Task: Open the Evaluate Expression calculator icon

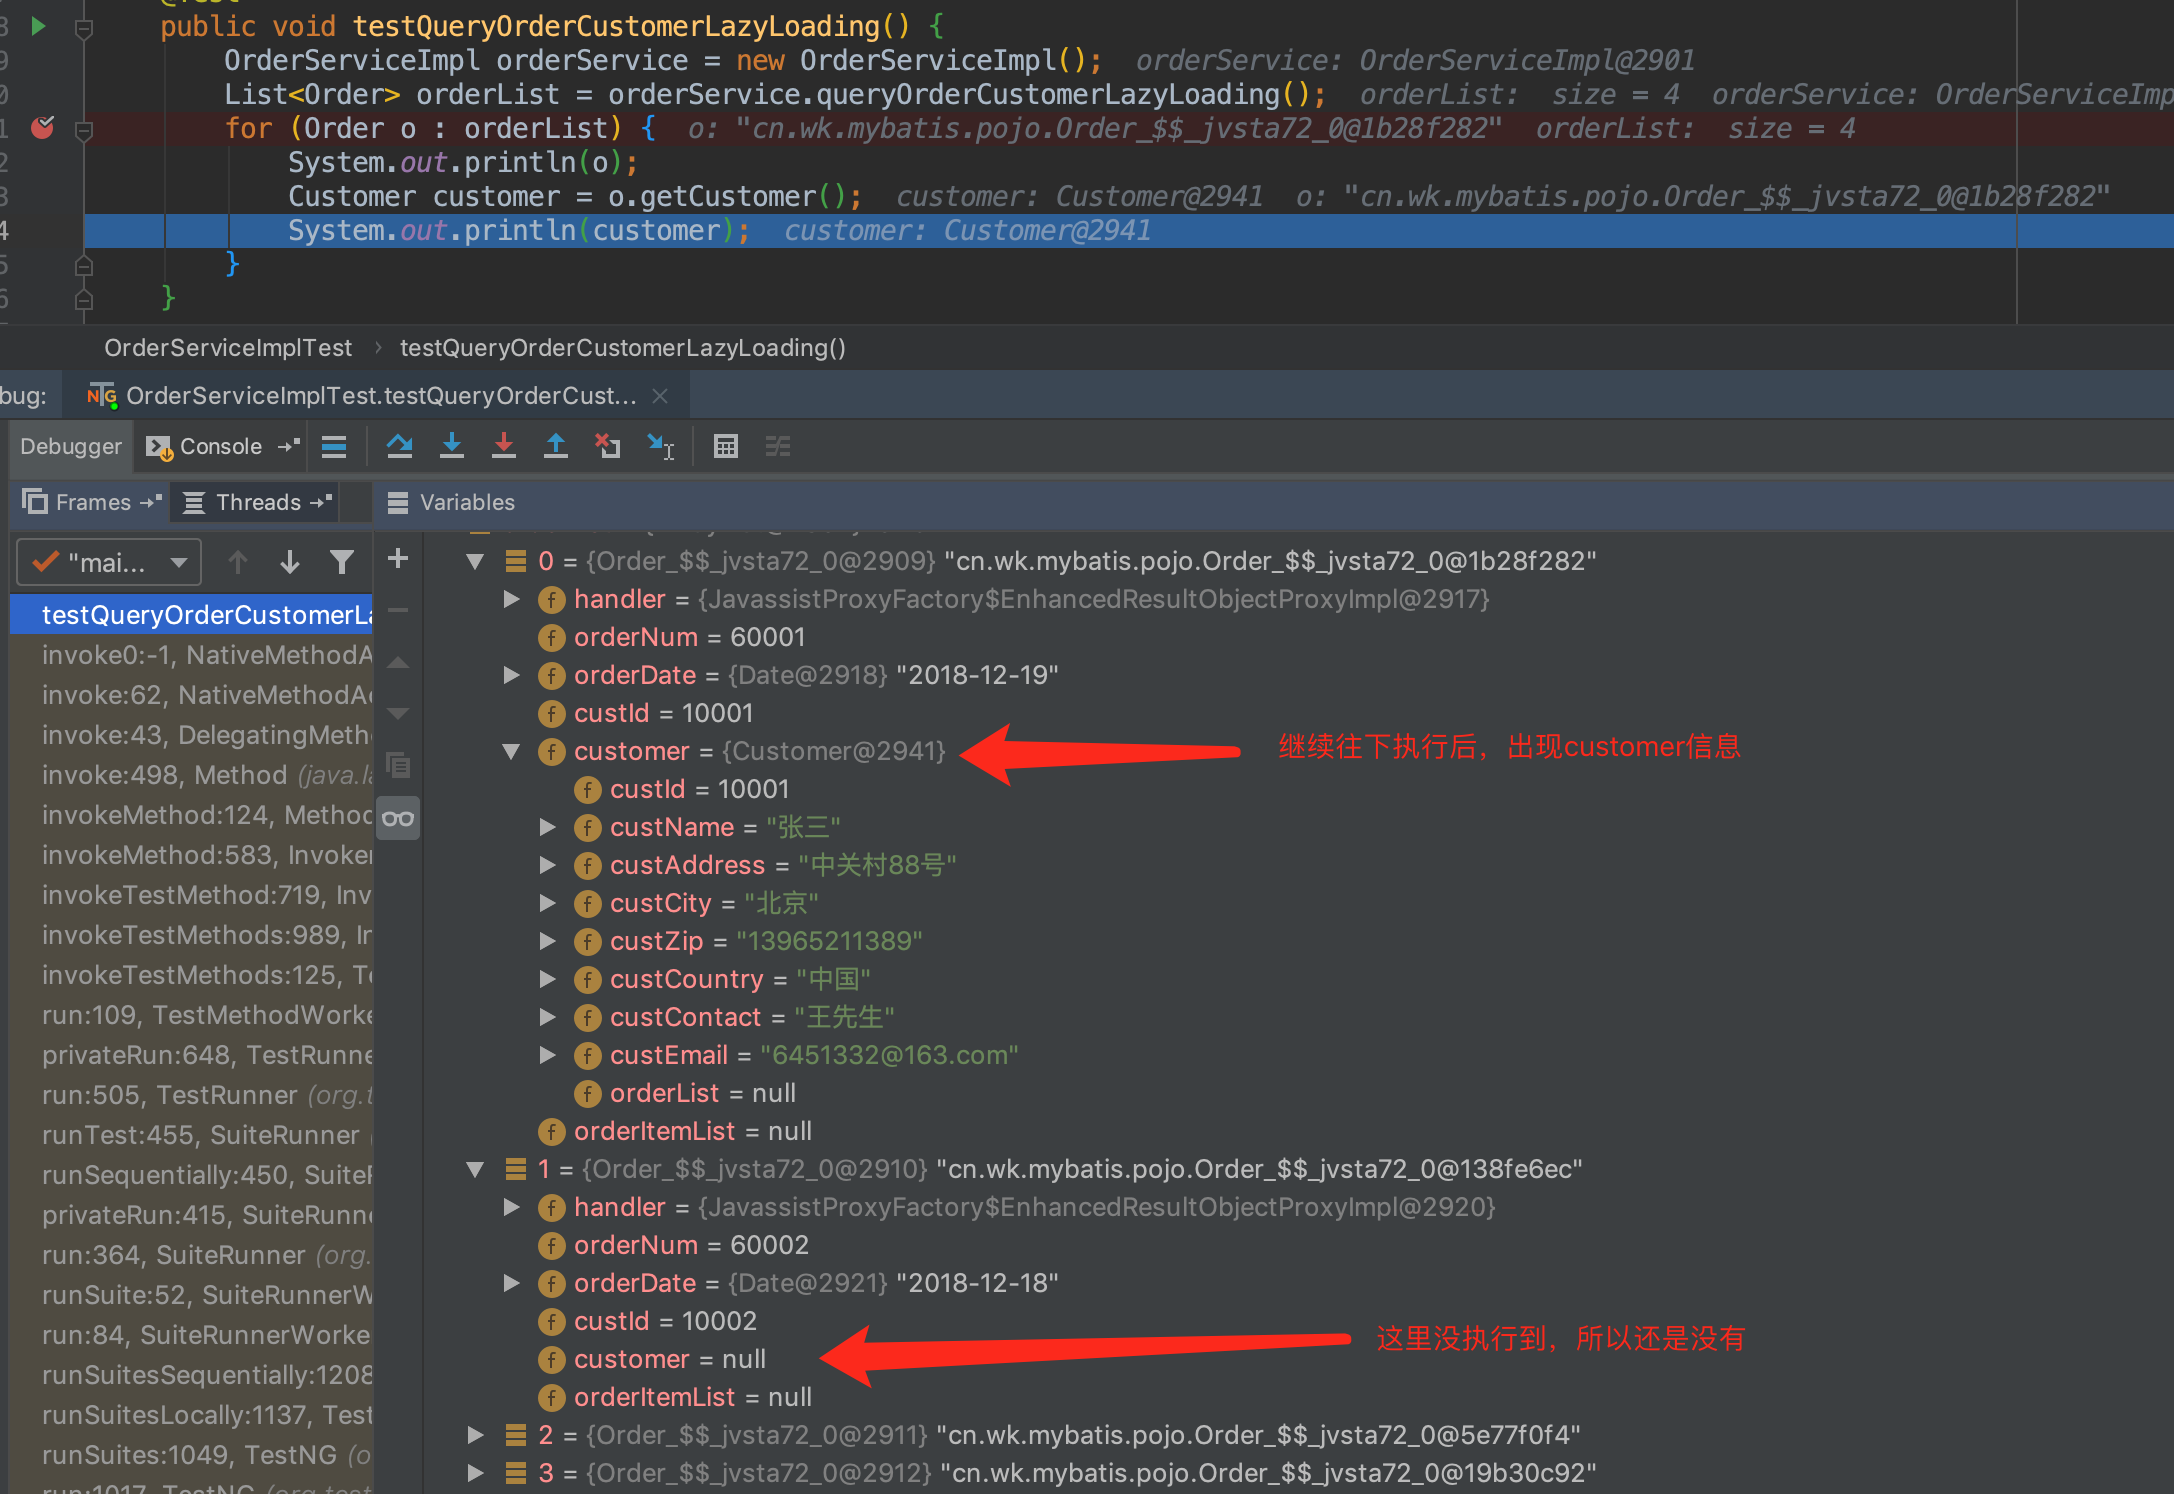Action: (x=726, y=446)
